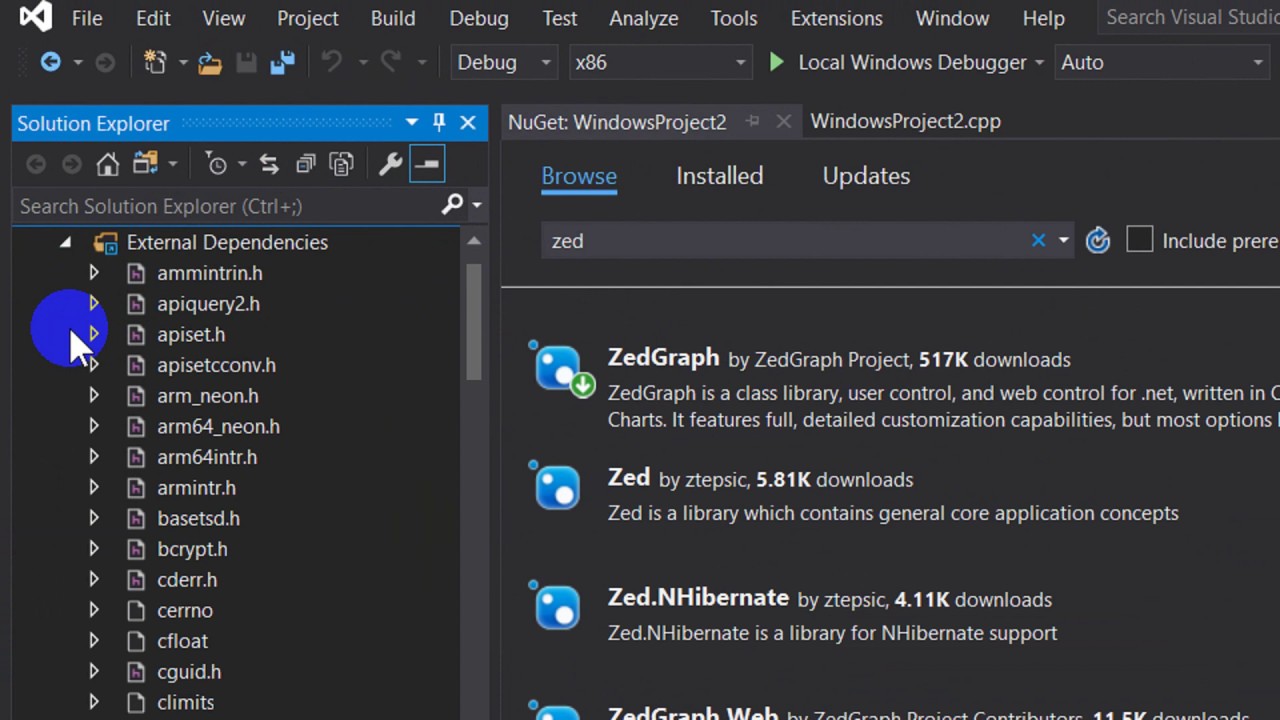This screenshot has width=1280, height=720.
Task: Open the Local Windows Debugger dropdown arrow
Action: pos(1039,62)
